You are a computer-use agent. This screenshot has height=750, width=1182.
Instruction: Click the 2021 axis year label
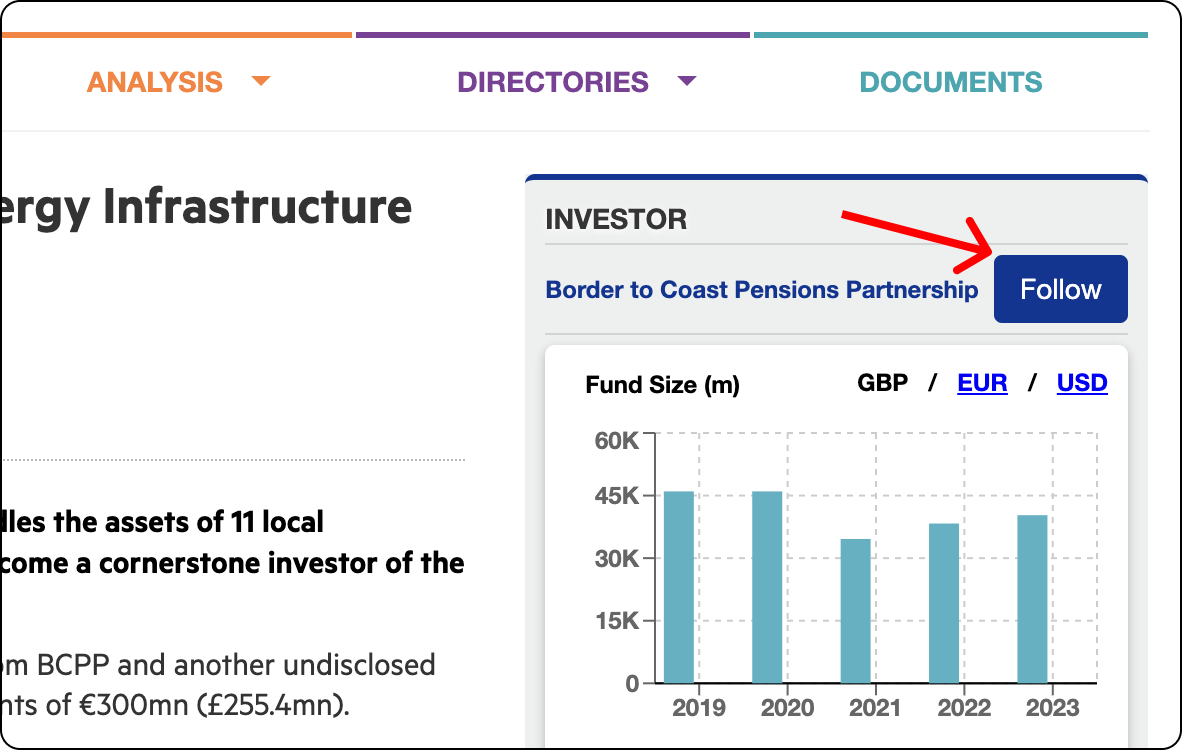875,708
